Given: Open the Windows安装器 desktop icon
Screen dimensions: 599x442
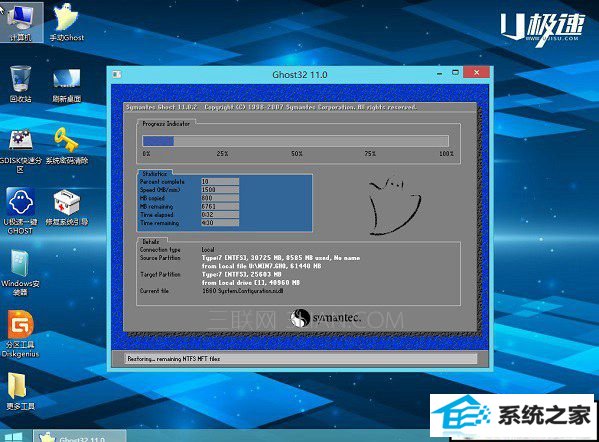Looking at the screenshot, I should (20, 273).
